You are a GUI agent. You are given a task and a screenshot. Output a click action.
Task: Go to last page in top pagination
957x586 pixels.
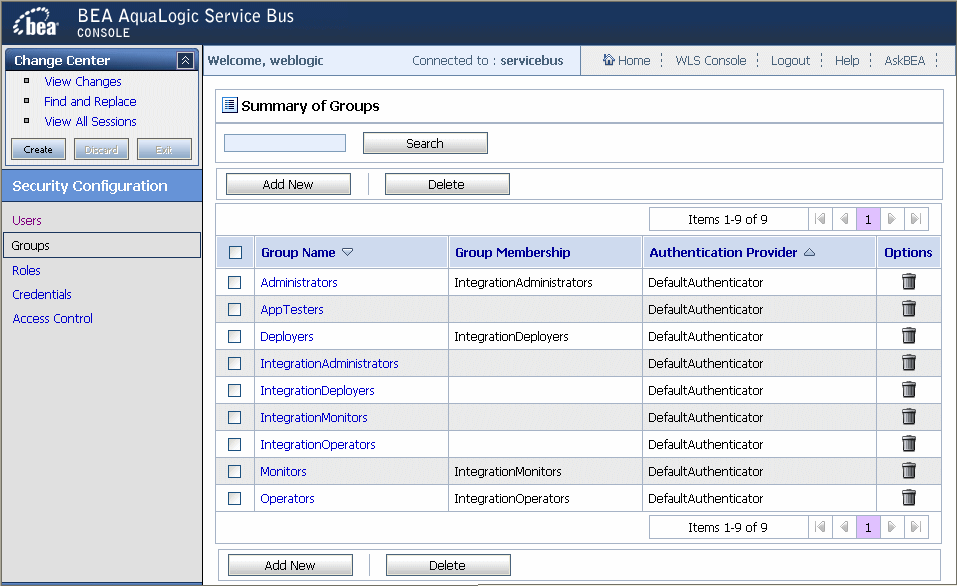(x=915, y=219)
